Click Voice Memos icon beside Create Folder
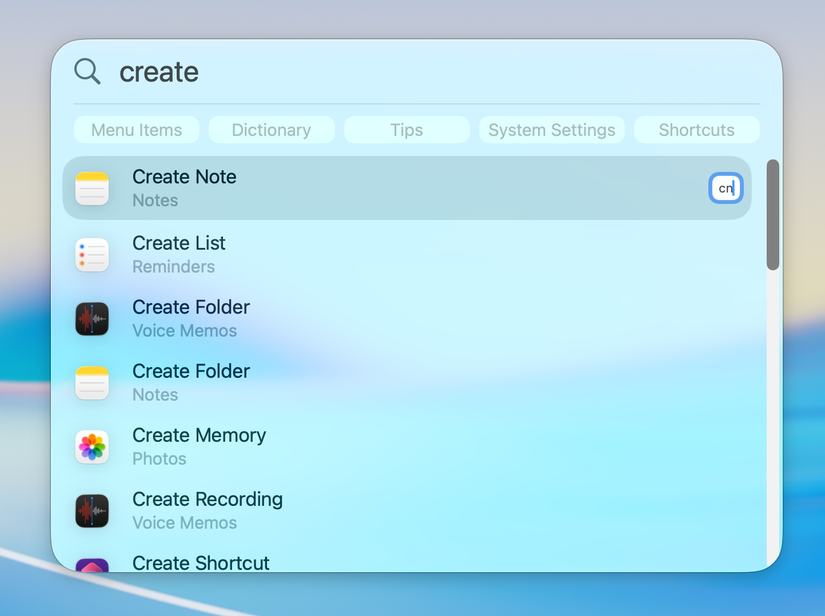The image size is (825, 616). coord(92,319)
